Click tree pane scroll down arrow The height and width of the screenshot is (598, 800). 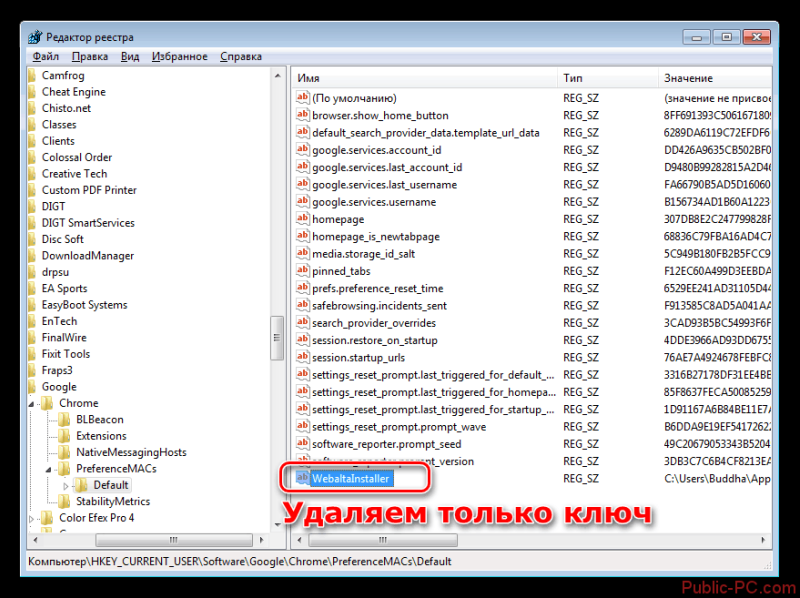[277, 524]
